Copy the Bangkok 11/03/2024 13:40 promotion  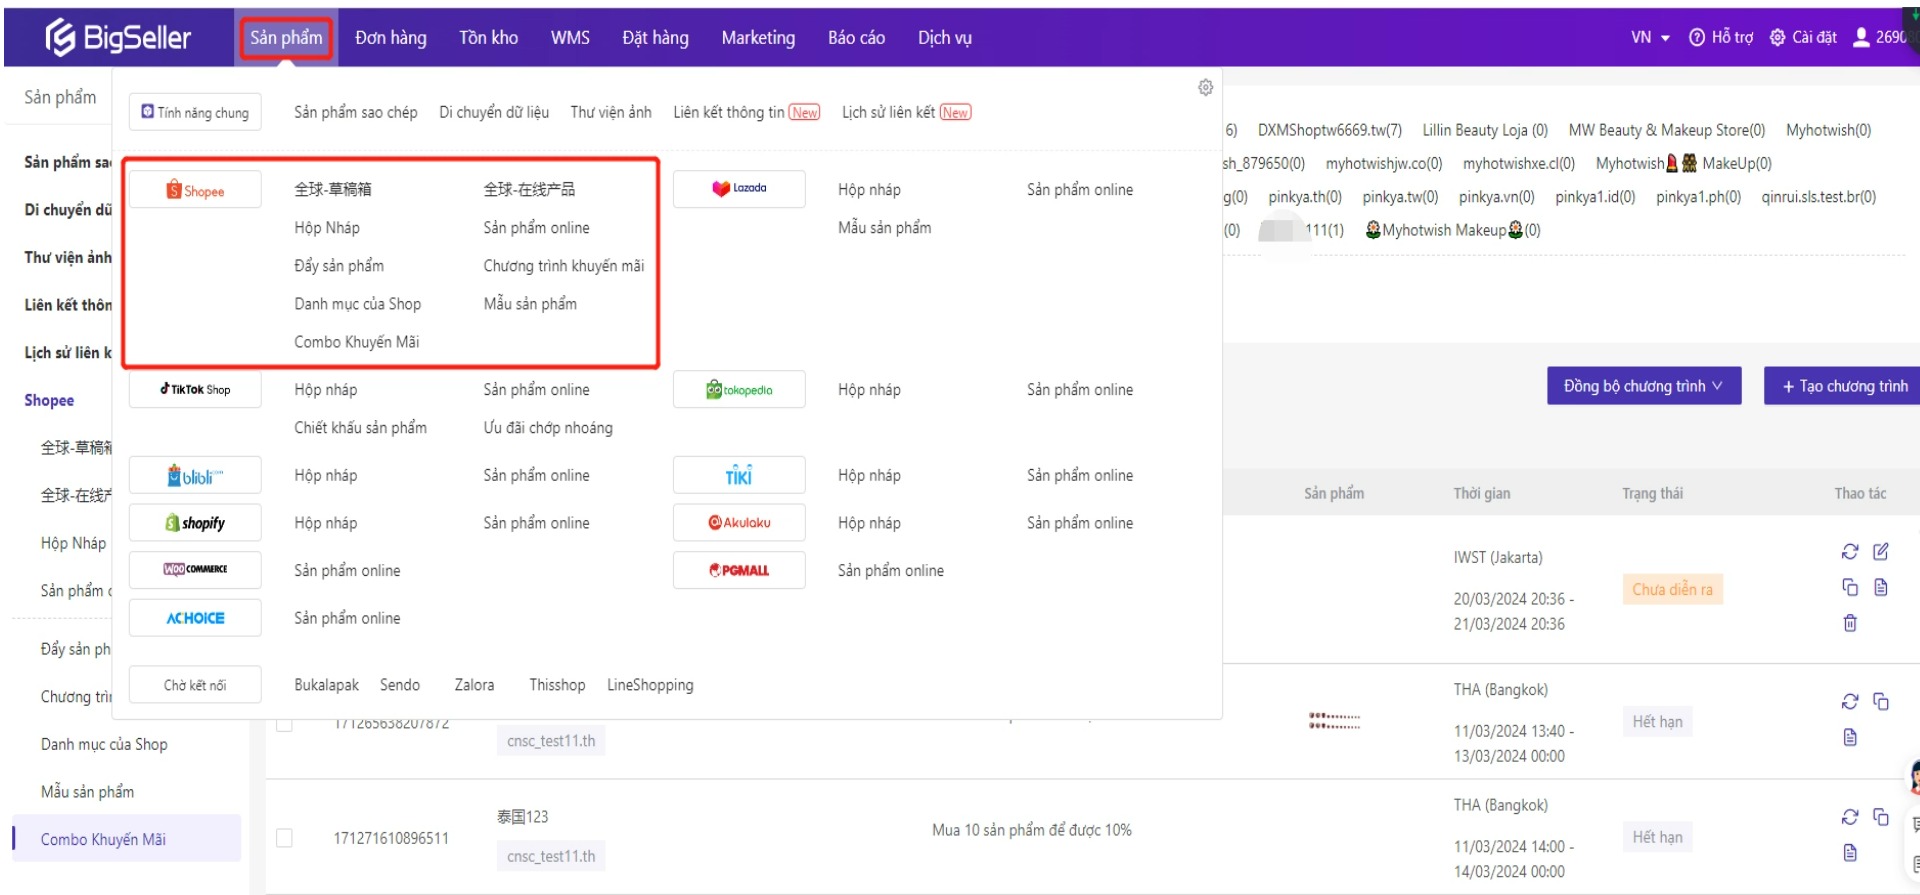[1881, 701]
